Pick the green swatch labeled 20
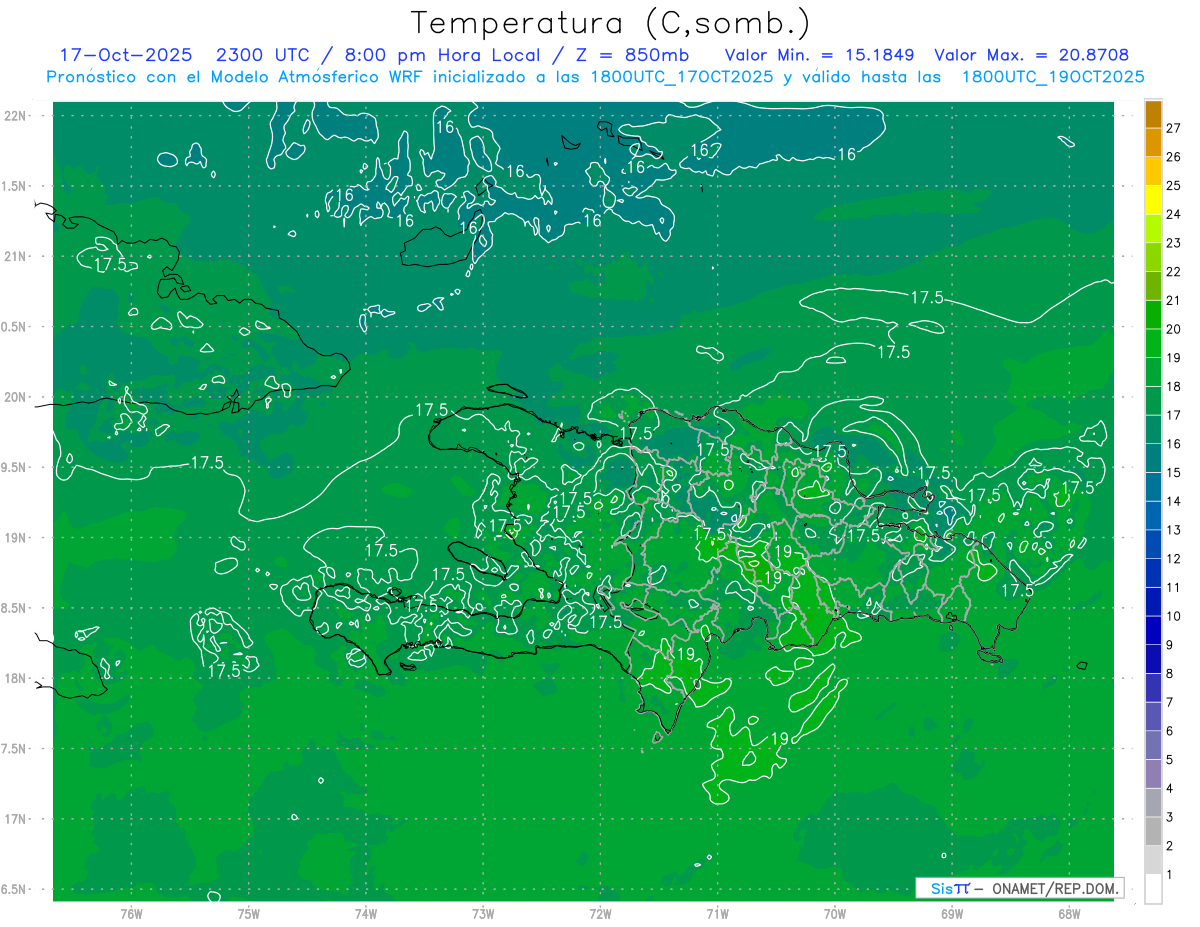Image resolution: width=1200 pixels, height=927 pixels. (x=1153, y=315)
